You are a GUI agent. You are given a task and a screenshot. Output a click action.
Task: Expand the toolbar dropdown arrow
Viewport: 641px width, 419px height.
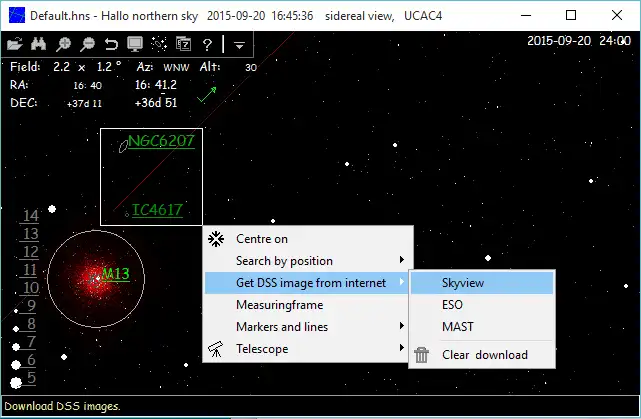(240, 45)
